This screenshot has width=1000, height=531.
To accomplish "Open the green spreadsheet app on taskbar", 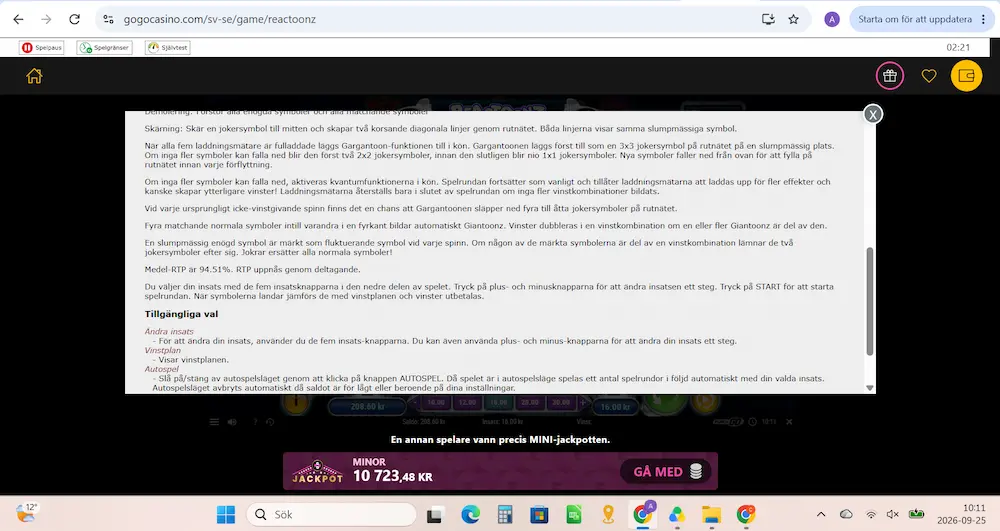I will pyautogui.click(x=574, y=514).
